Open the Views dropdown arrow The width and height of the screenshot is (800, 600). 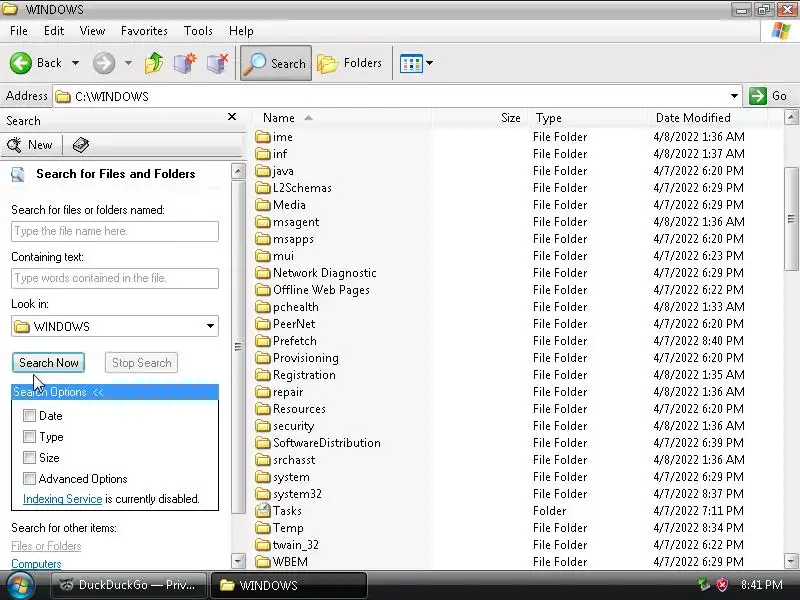point(430,63)
